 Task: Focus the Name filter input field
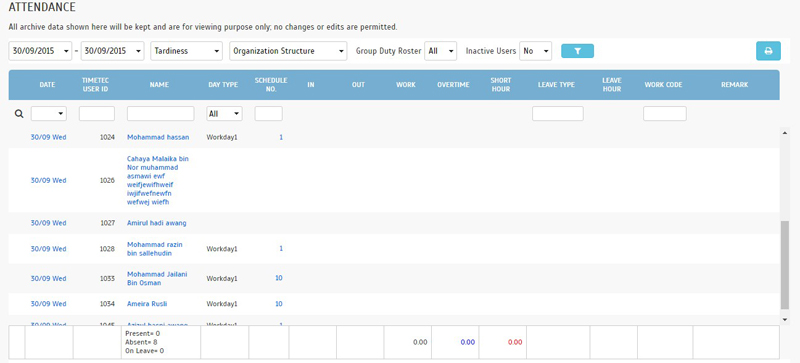point(161,114)
